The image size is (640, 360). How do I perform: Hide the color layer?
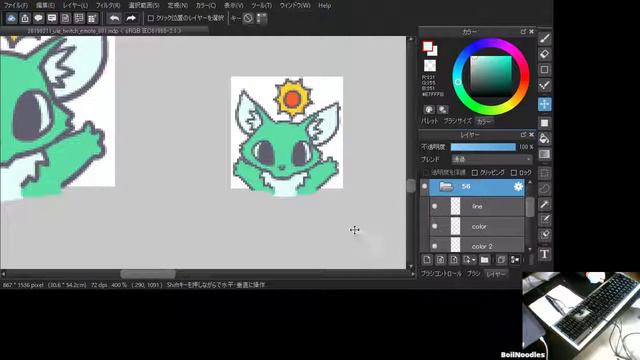(x=434, y=226)
